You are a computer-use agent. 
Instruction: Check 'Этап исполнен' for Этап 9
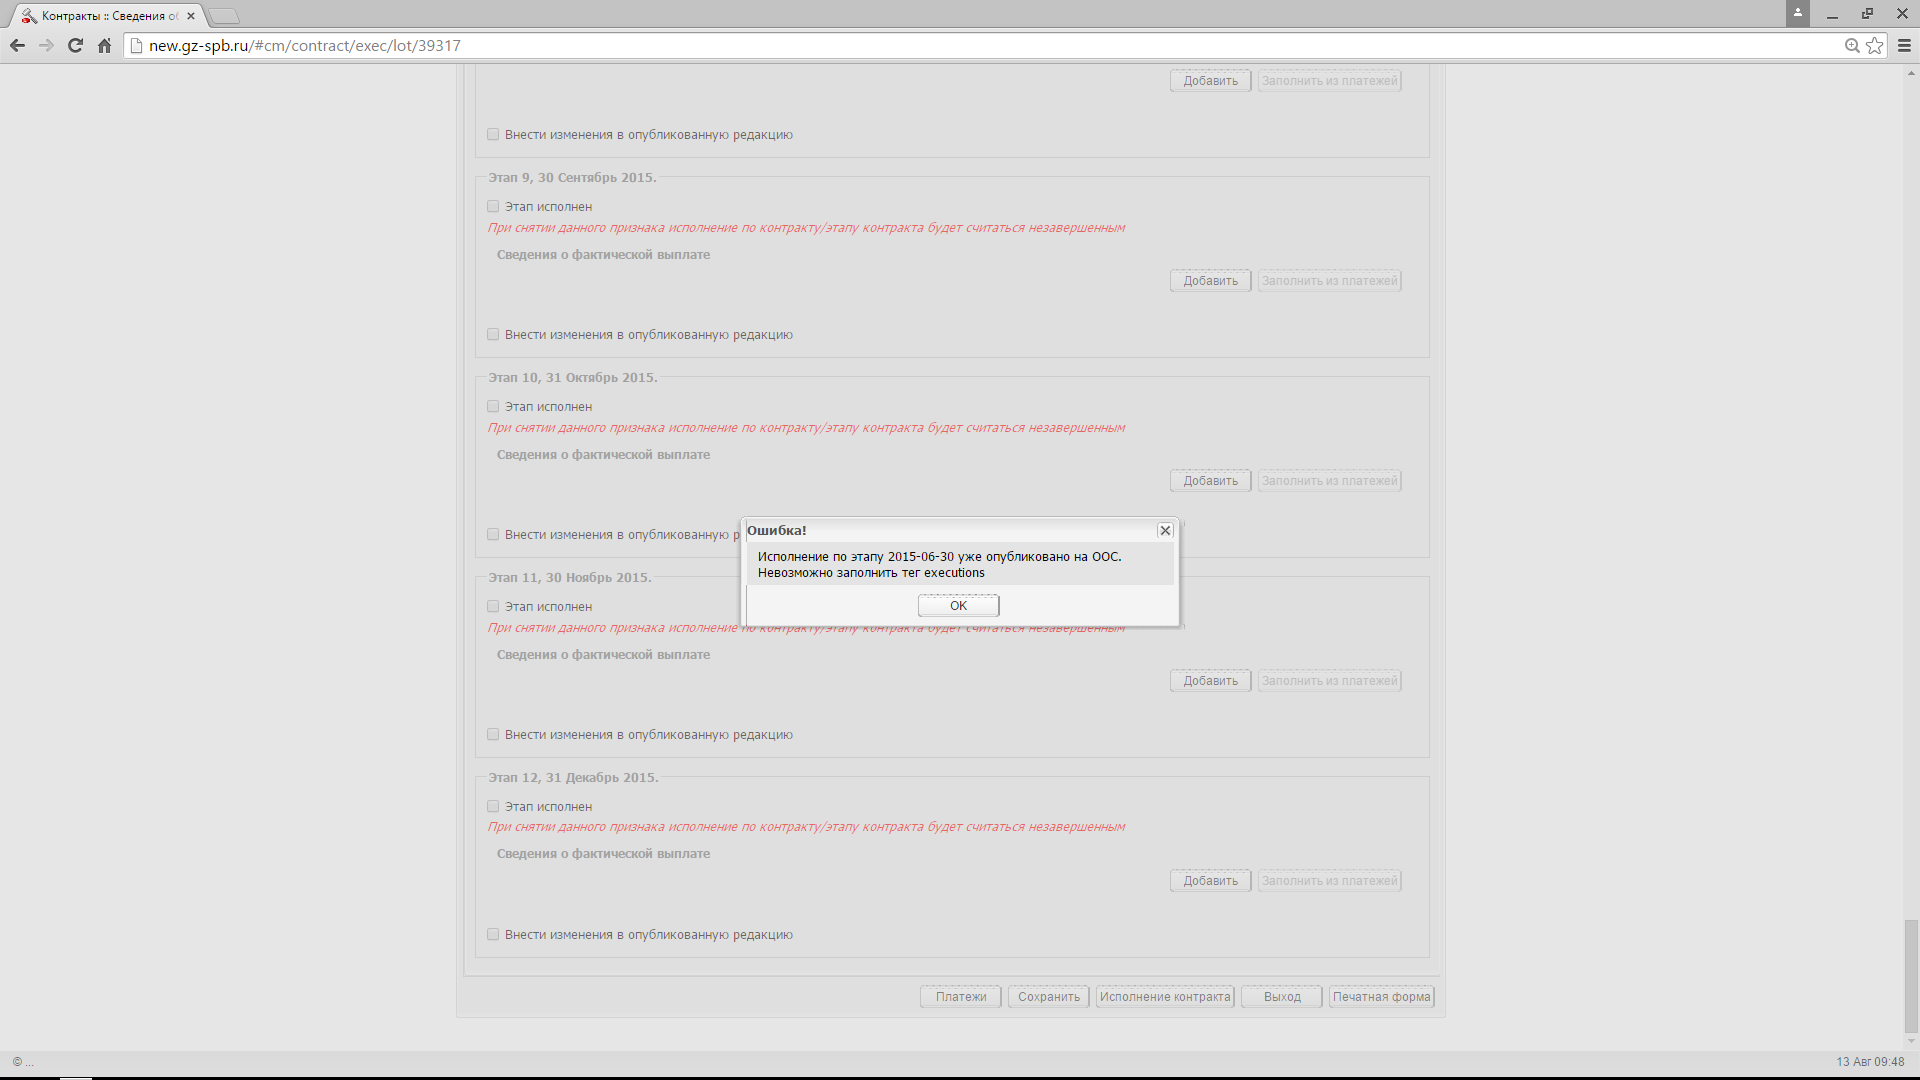(493, 207)
